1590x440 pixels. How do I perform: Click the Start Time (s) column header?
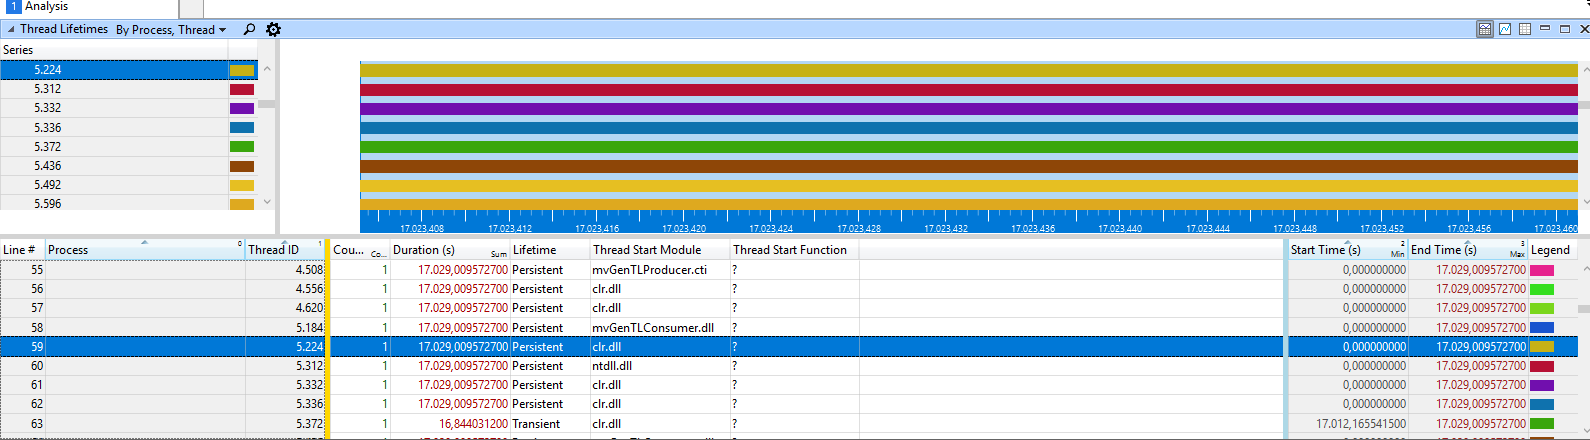1348,250
